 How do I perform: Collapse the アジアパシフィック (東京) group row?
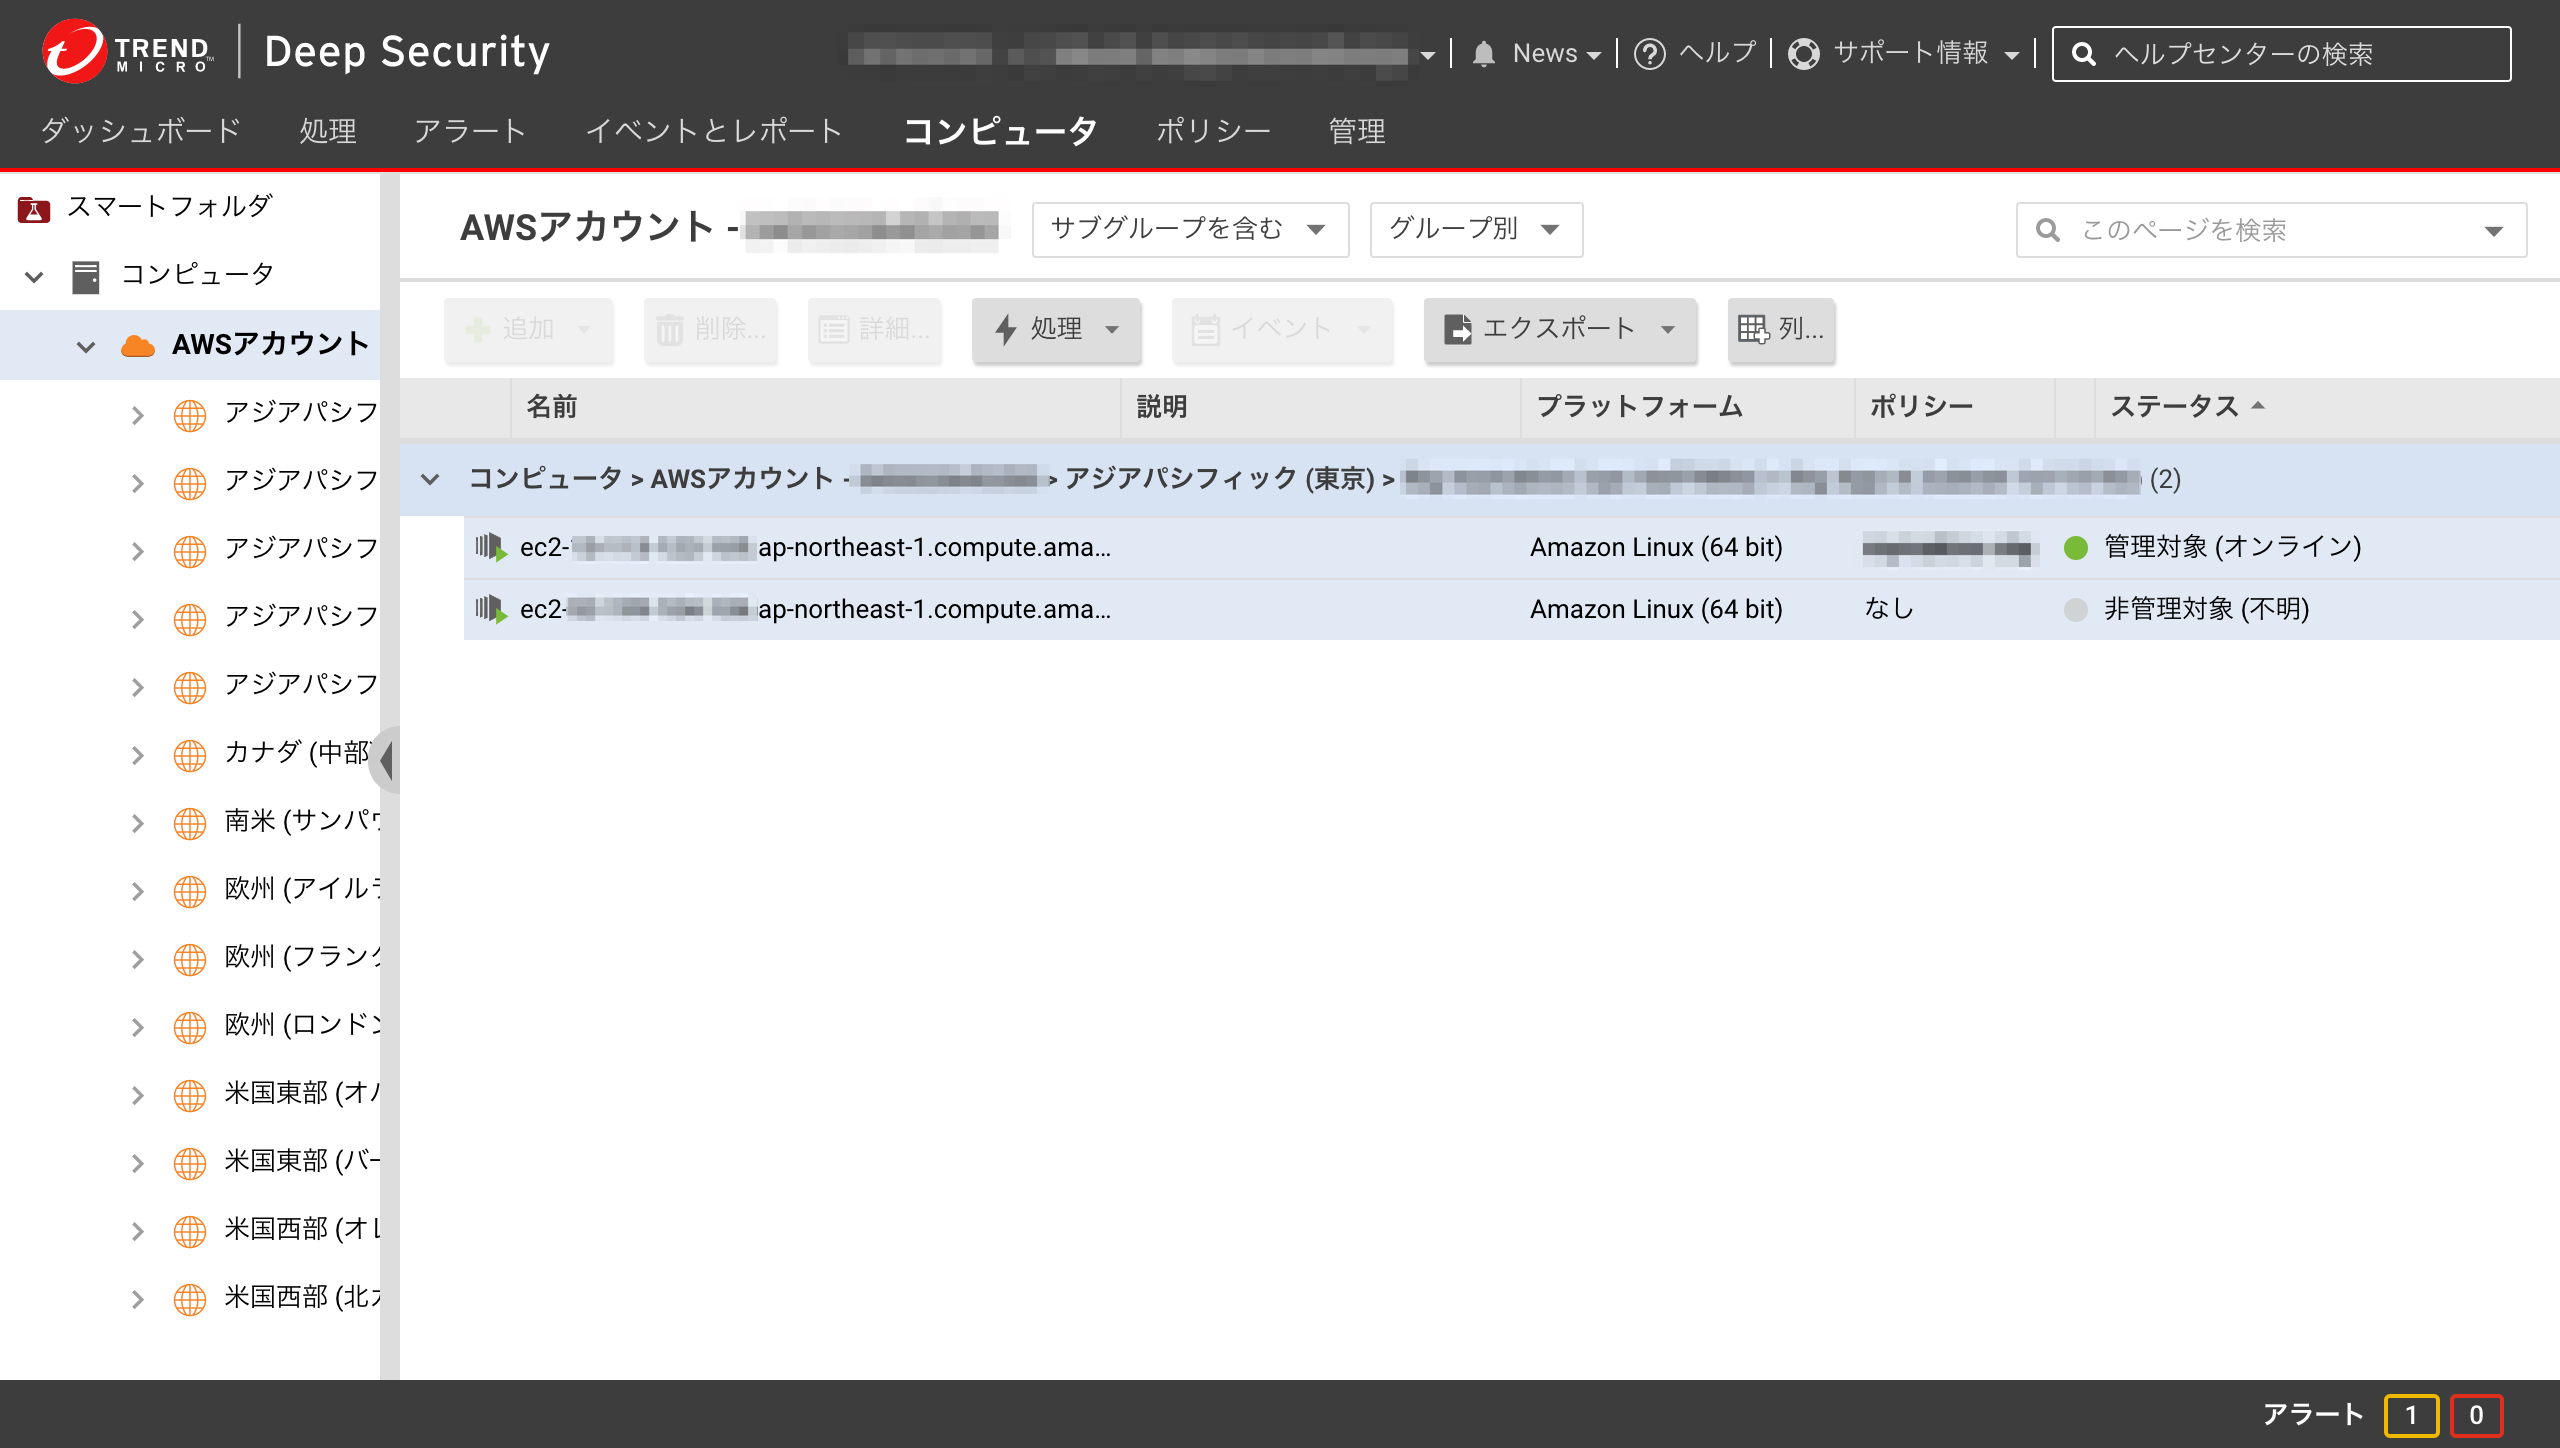pyautogui.click(x=430, y=479)
